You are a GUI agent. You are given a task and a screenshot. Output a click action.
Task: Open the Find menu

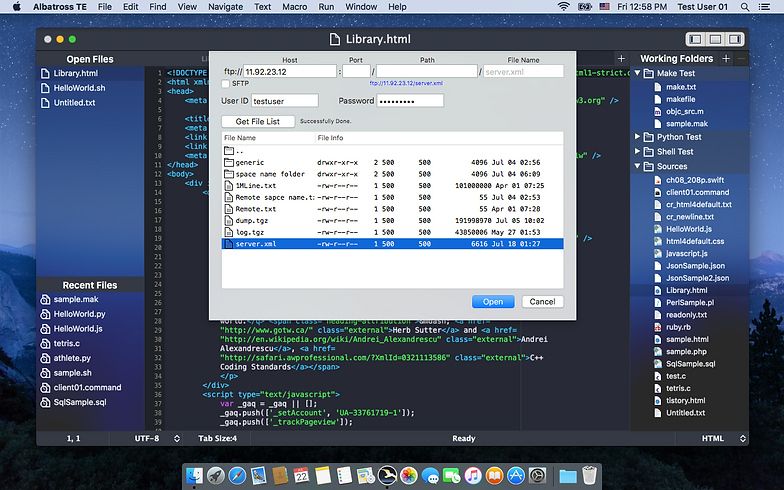tap(158, 7)
